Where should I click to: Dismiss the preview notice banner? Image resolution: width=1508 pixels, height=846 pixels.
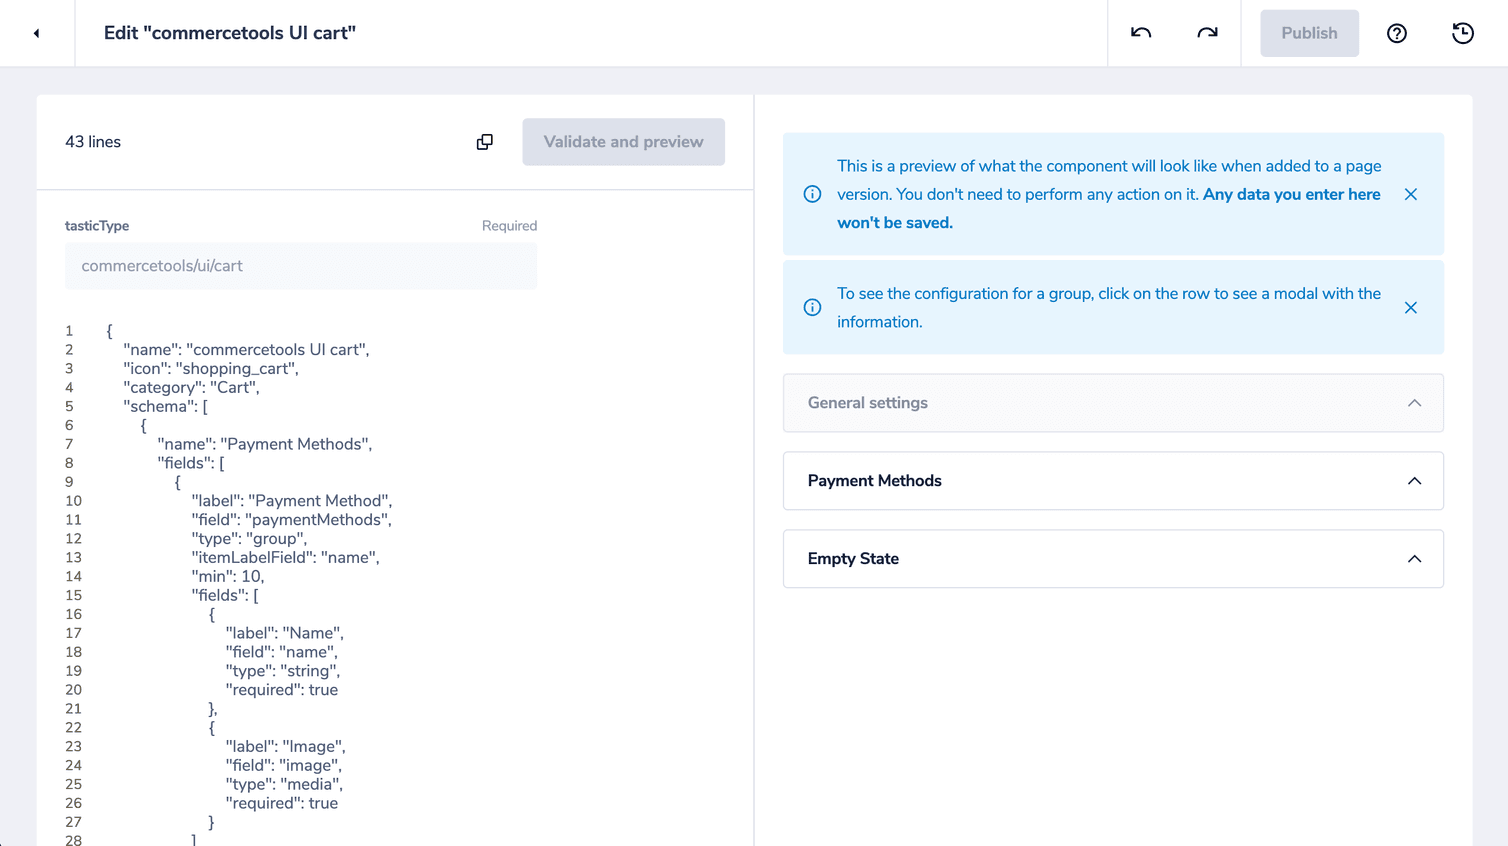coord(1410,194)
